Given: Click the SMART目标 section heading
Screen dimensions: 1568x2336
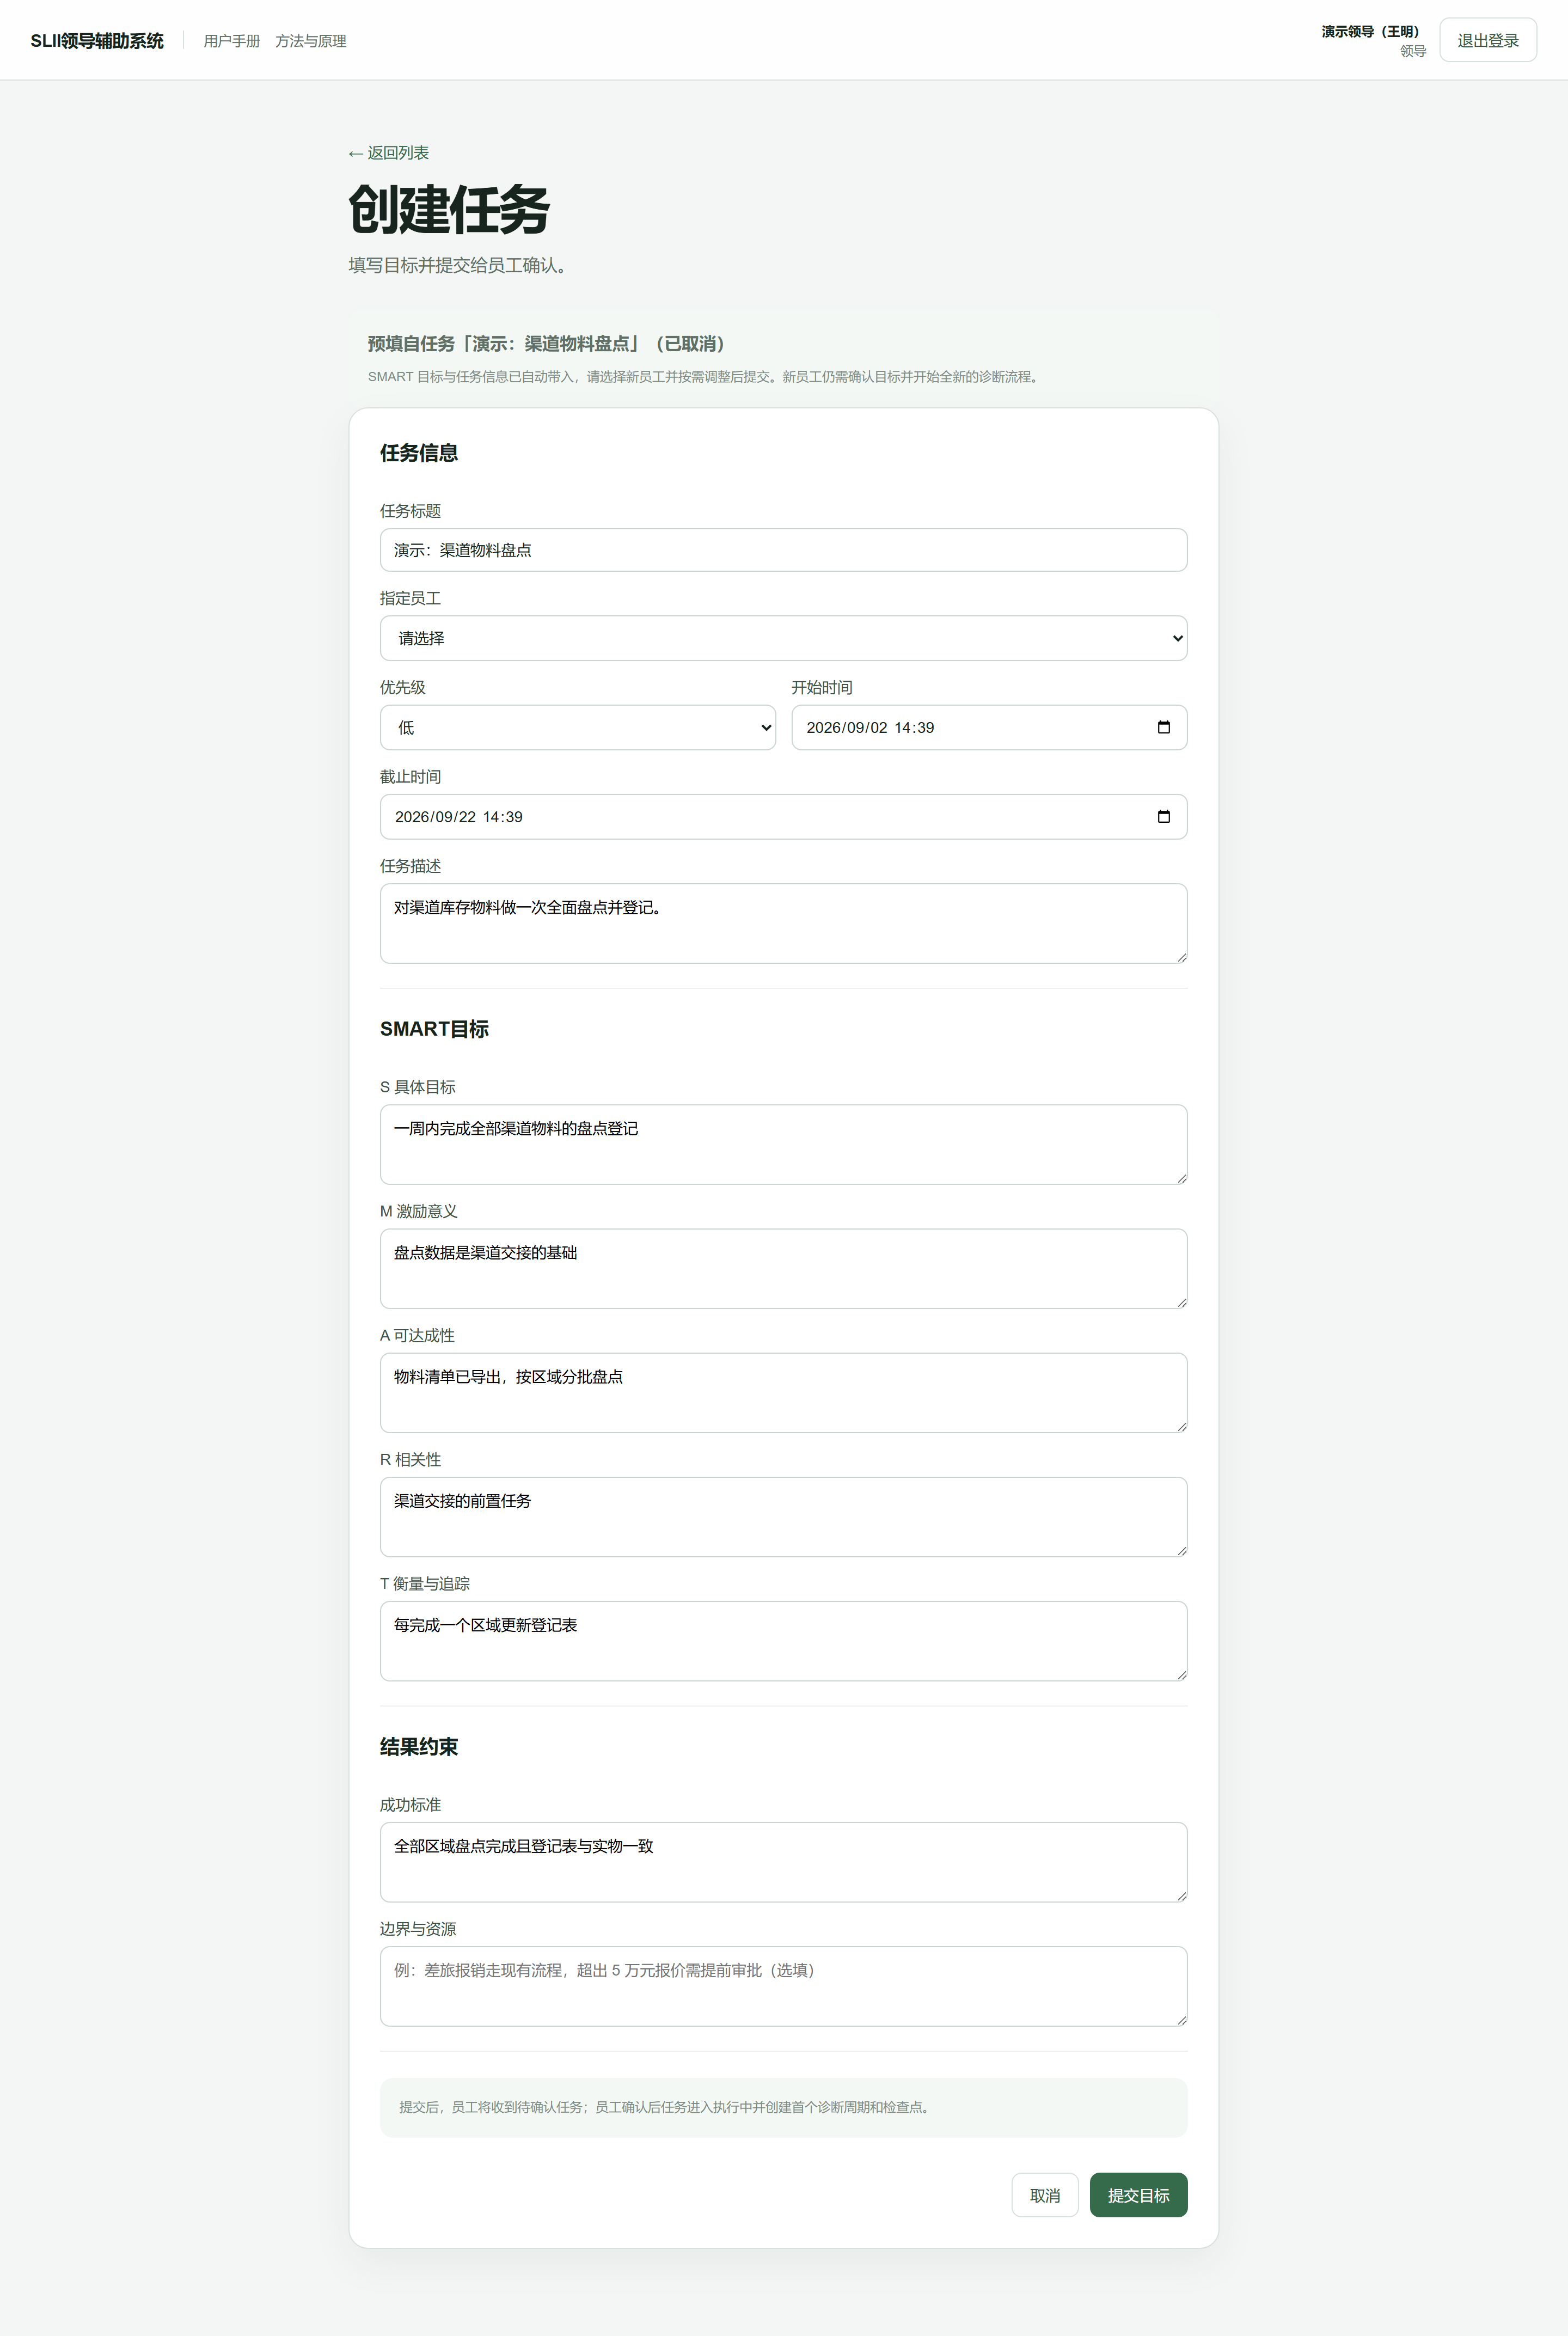Looking at the screenshot, I should 434,1029.
